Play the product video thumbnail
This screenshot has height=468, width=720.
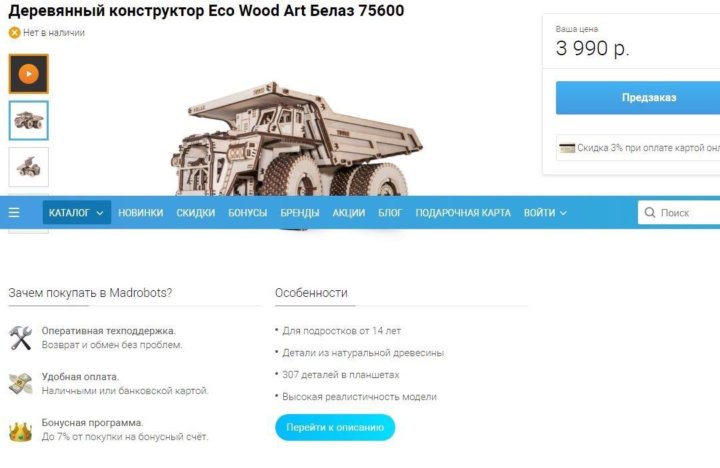point(28,74)
